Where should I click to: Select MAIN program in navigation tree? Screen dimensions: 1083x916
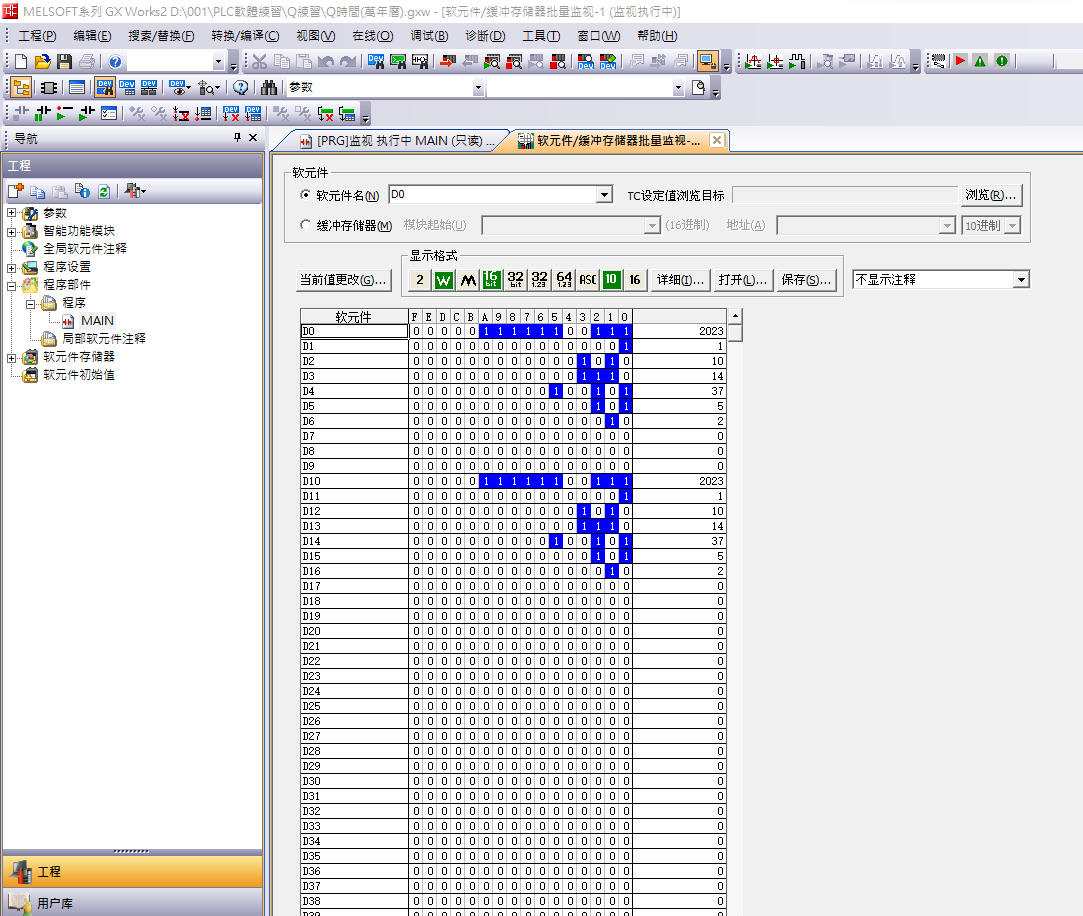click(97, 321)
